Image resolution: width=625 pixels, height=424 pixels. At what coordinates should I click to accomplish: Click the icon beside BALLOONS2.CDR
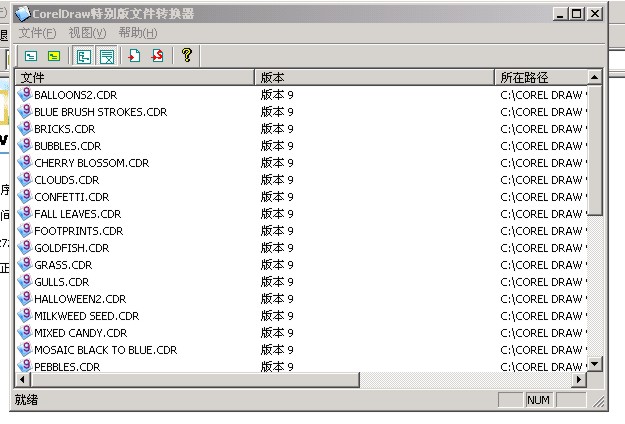25,94
